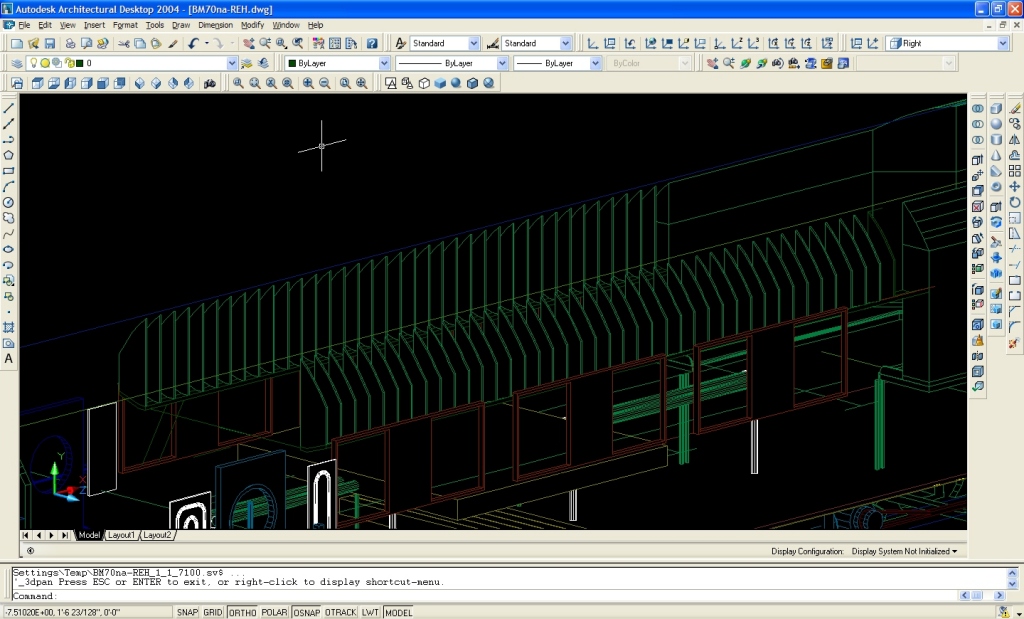The height and width of the screenshot is (619, 1024).
Task: Click the Hatch tool icon
Action: pos(9,327)
